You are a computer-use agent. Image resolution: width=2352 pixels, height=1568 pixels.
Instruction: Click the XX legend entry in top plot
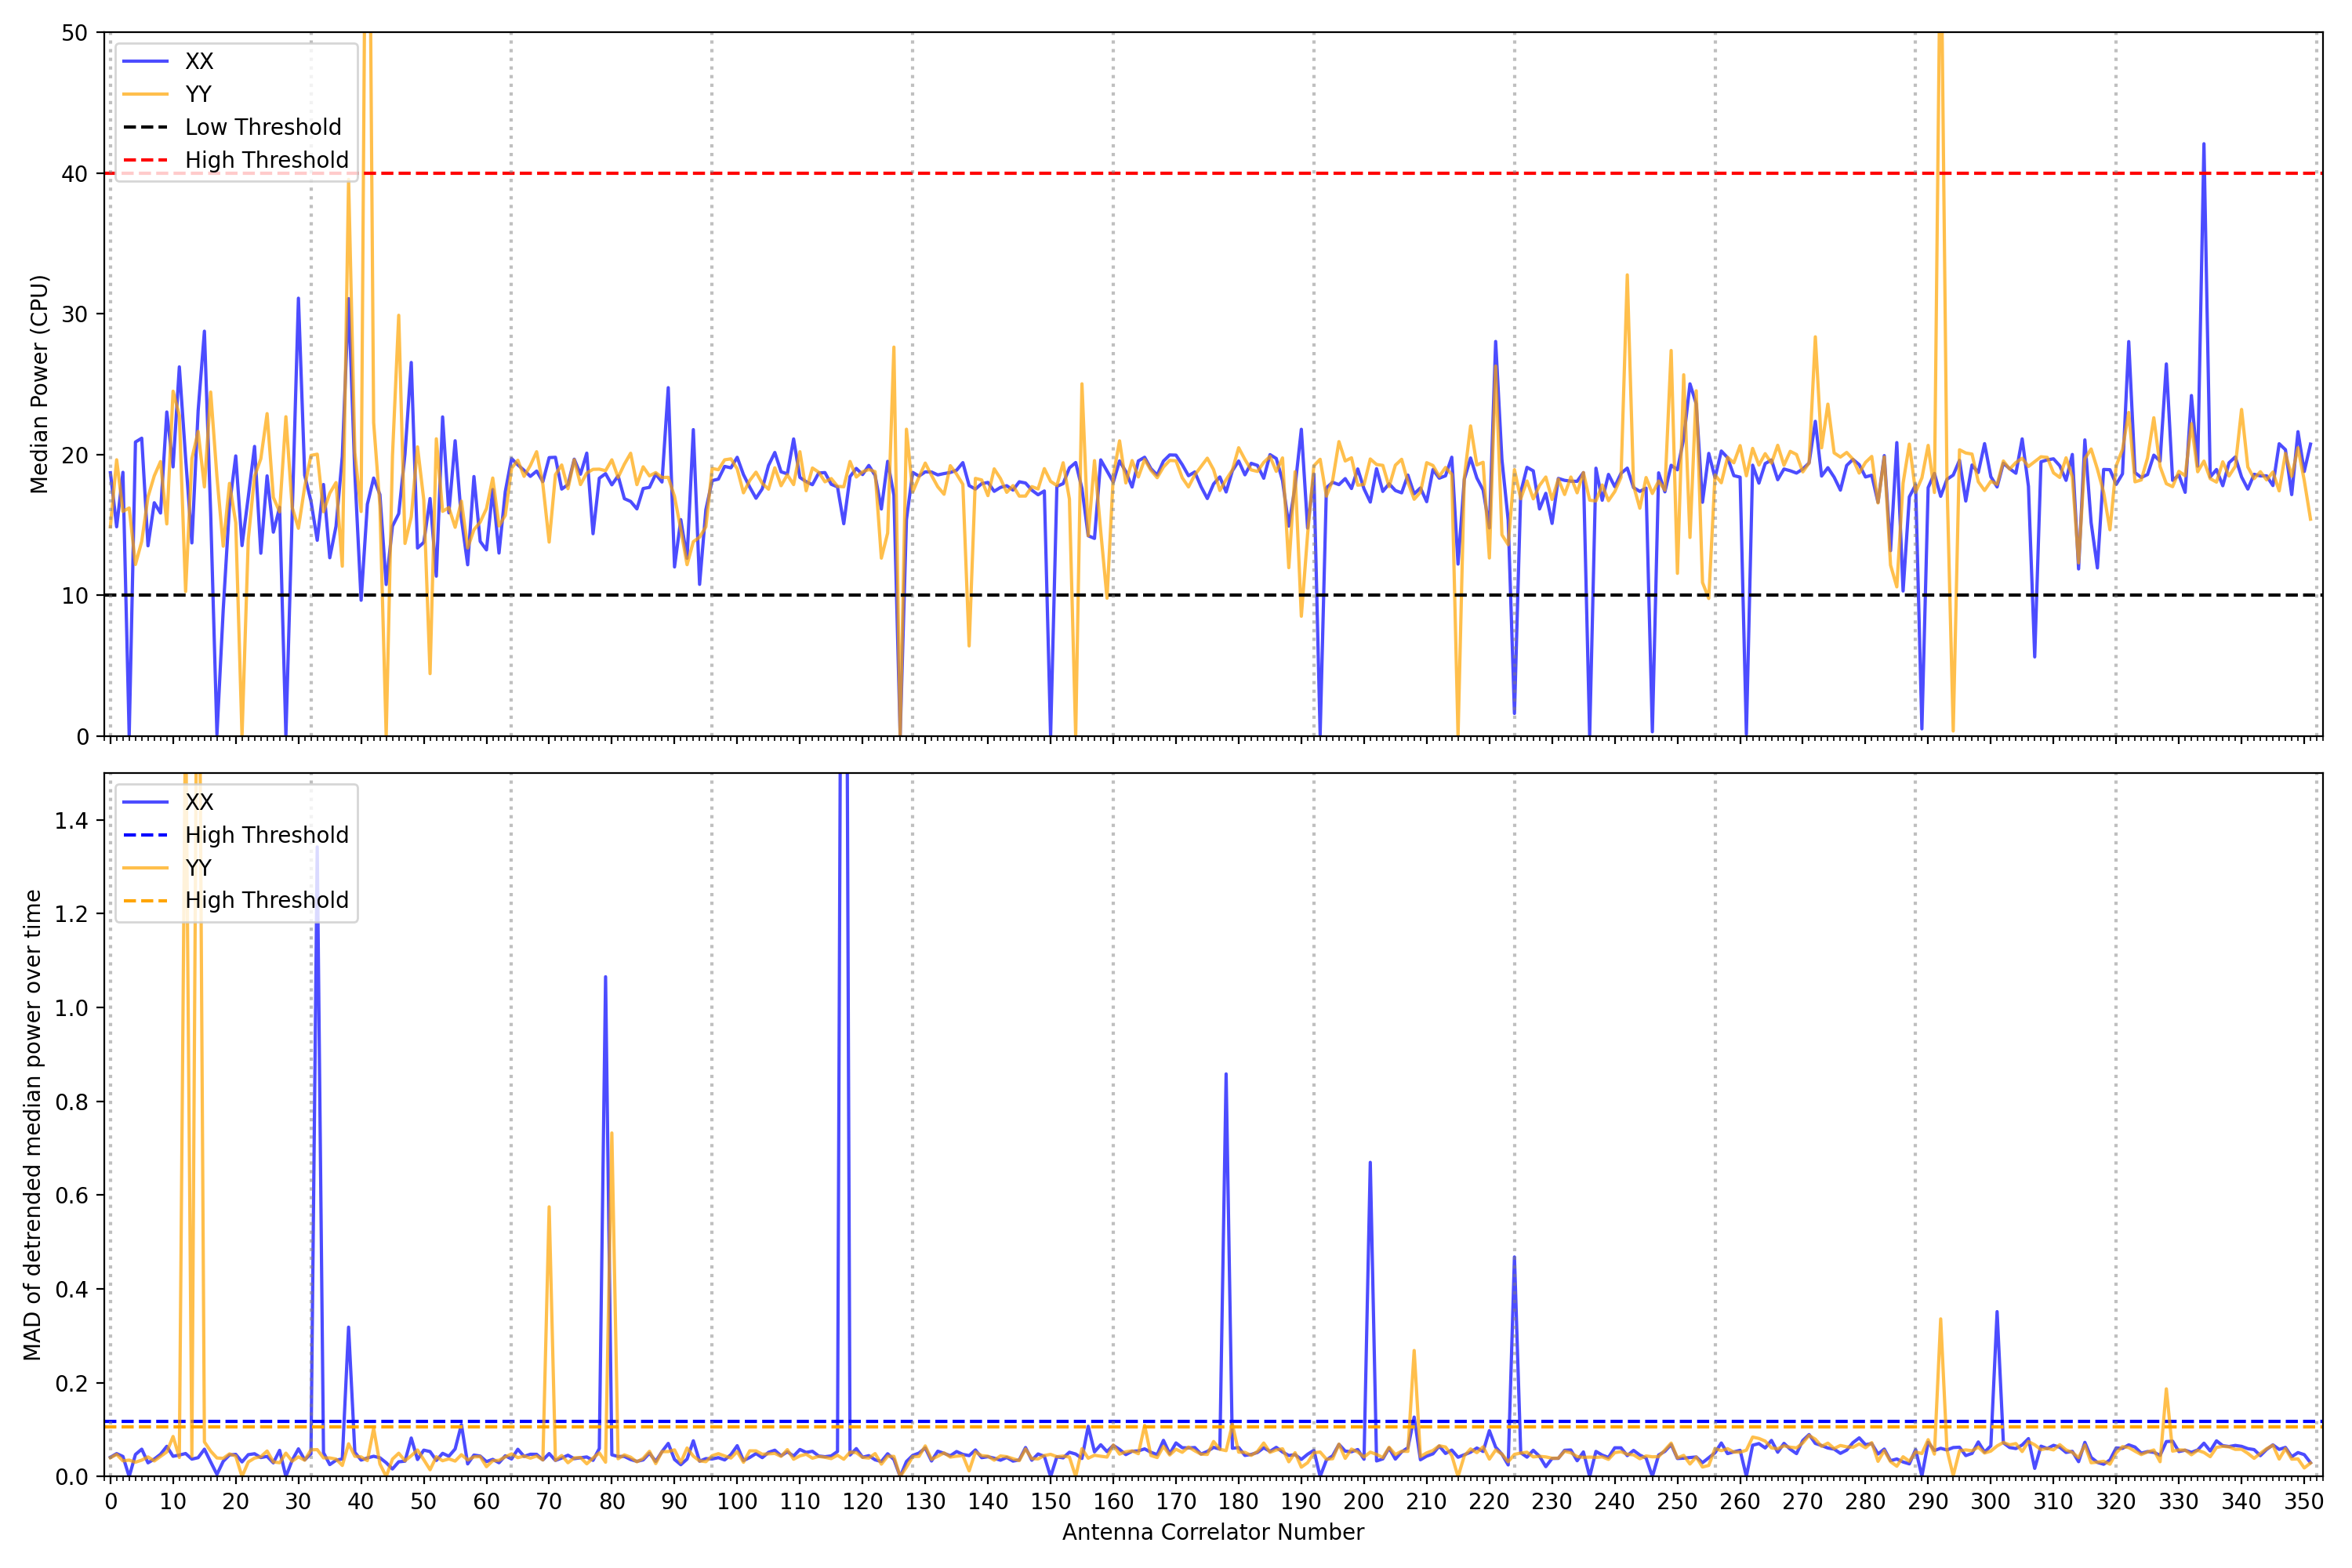[199, 61]
